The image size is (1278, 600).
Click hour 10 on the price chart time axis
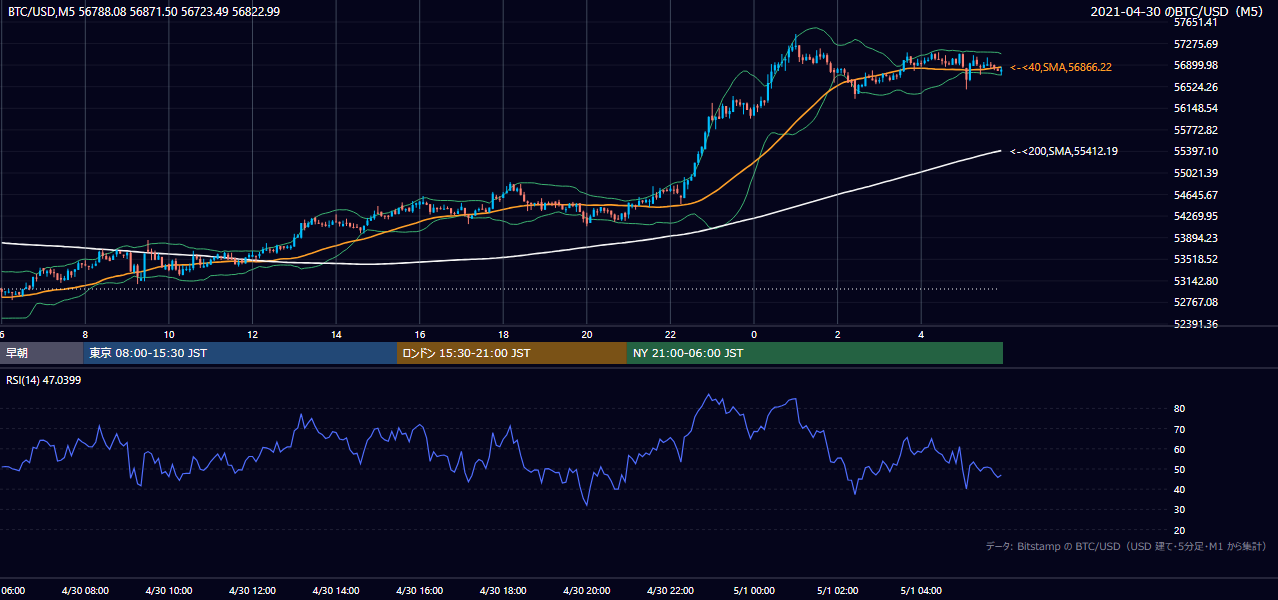click(169, 334)
